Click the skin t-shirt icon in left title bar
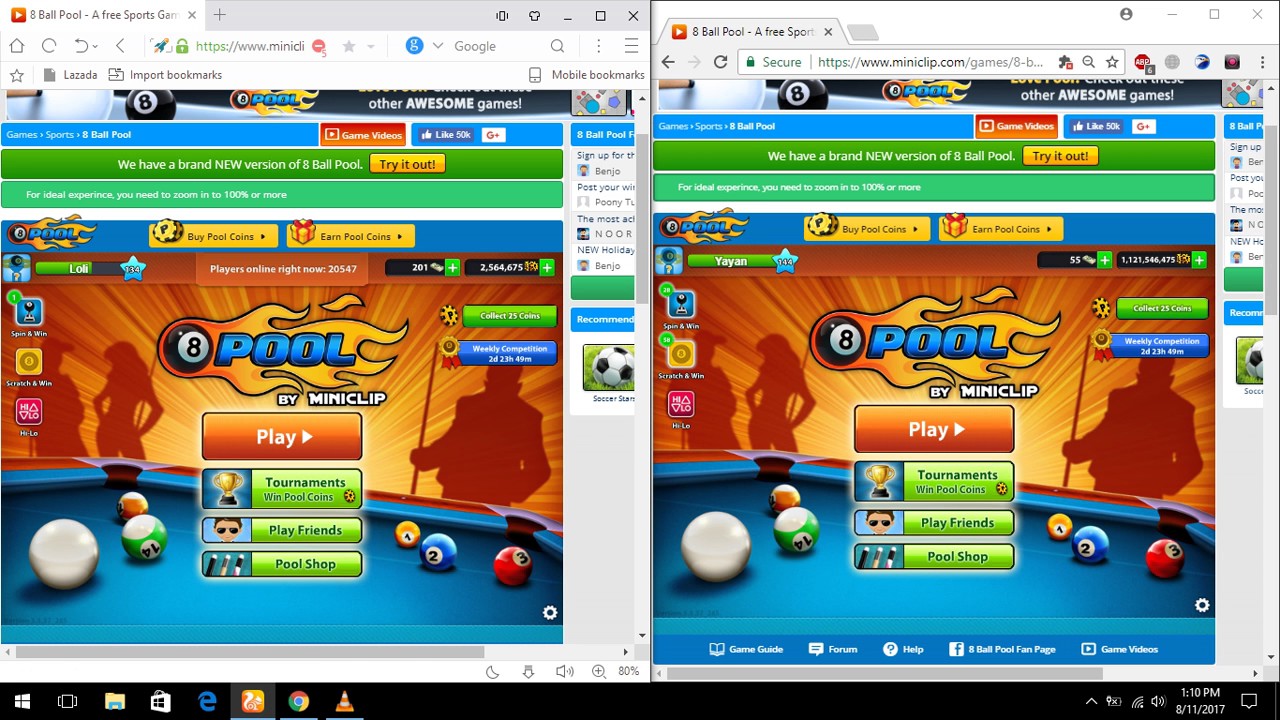The width and height of the screenshot is (1280, 720). [x=534, y=16]
